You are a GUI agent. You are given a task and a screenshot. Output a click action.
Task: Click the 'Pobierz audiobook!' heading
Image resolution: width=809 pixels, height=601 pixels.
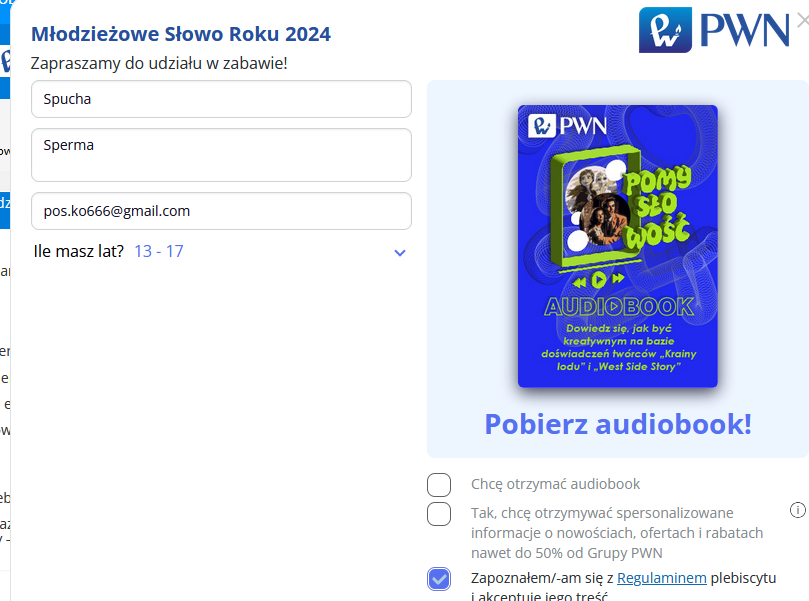[618, 424]
